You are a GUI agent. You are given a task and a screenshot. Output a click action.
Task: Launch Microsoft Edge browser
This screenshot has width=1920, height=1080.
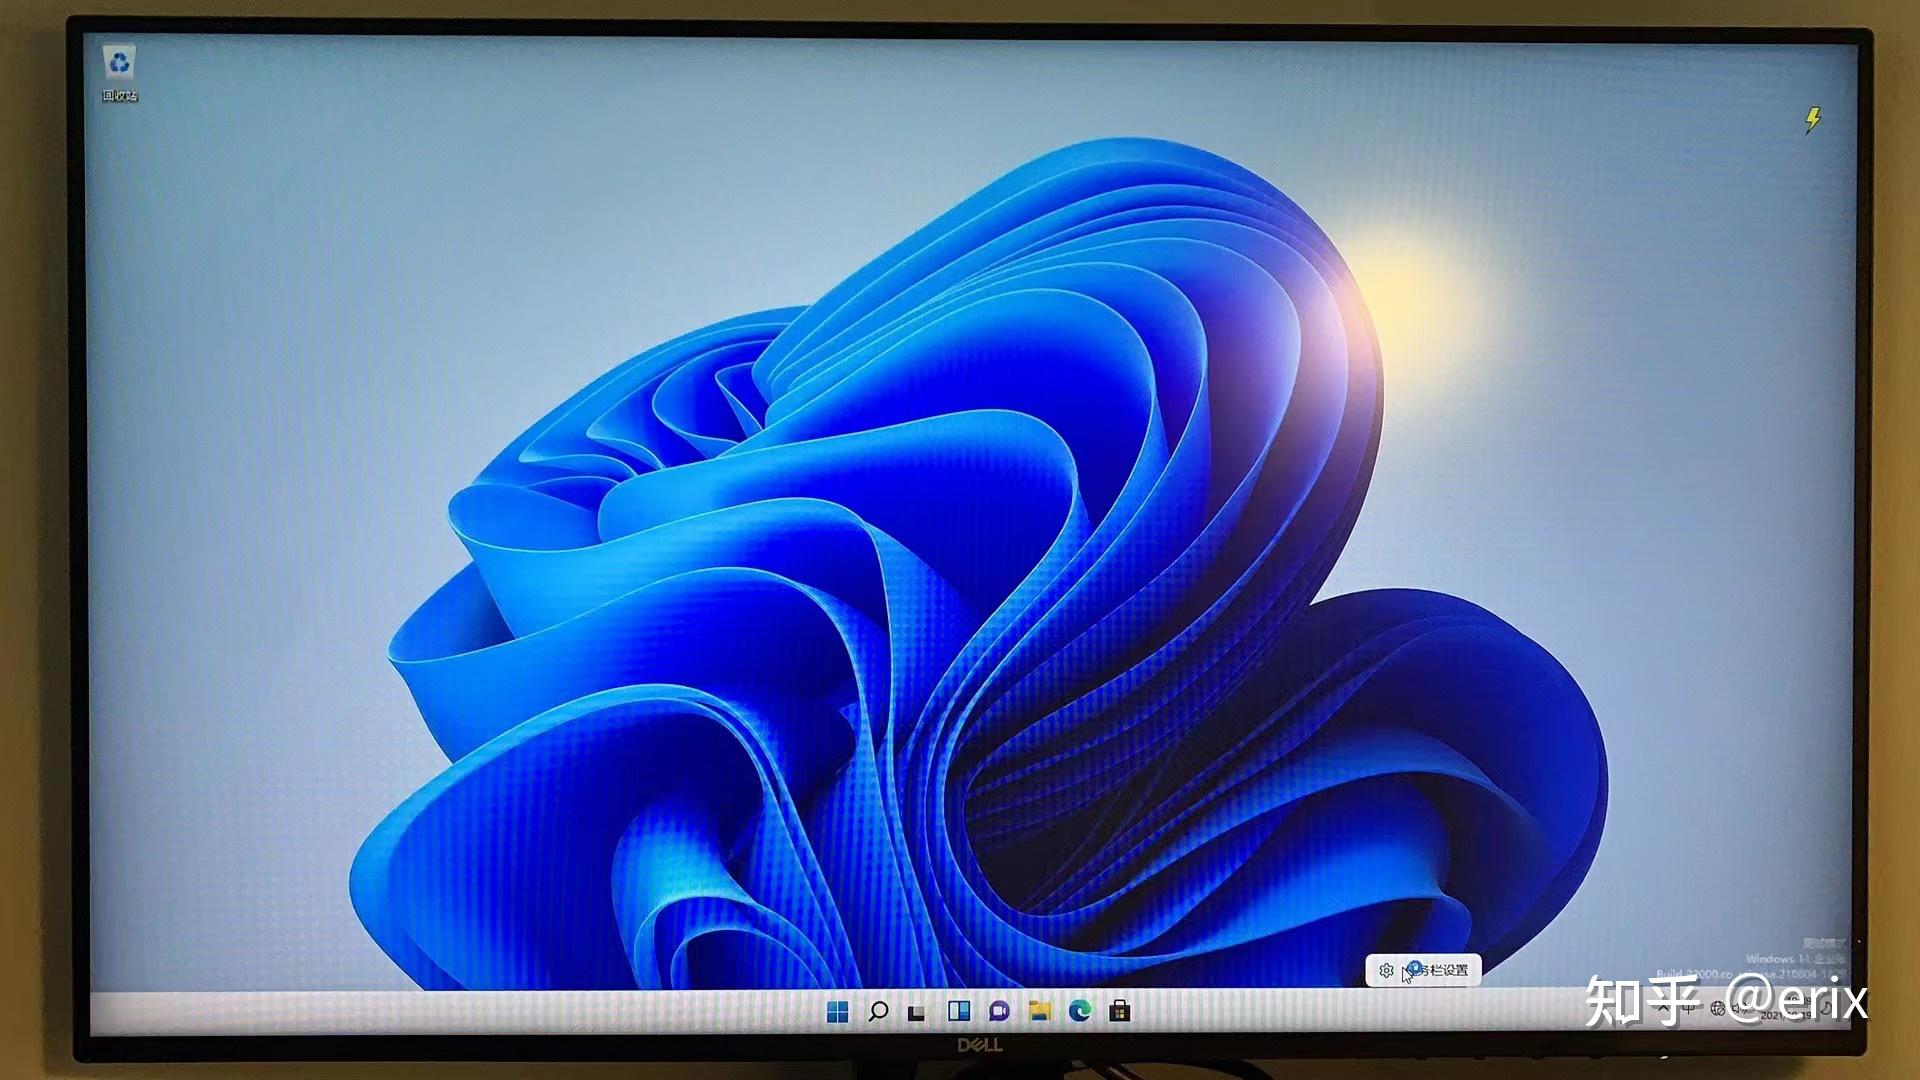[1079, 1012]
